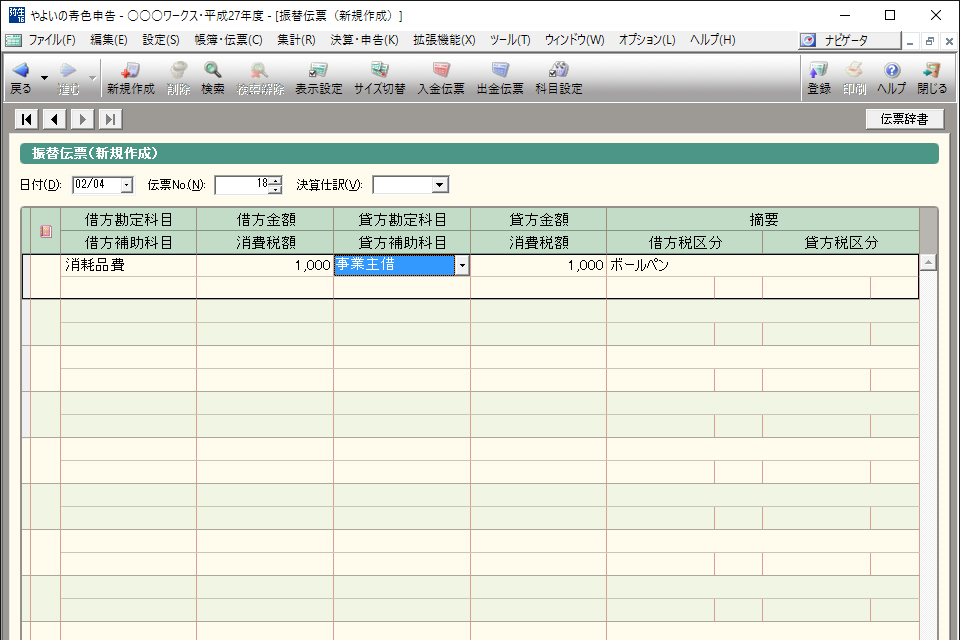The width and height of the screenshot is (960, 640).
Task: Open the オプション(L) menu
Action: [647, 40]
